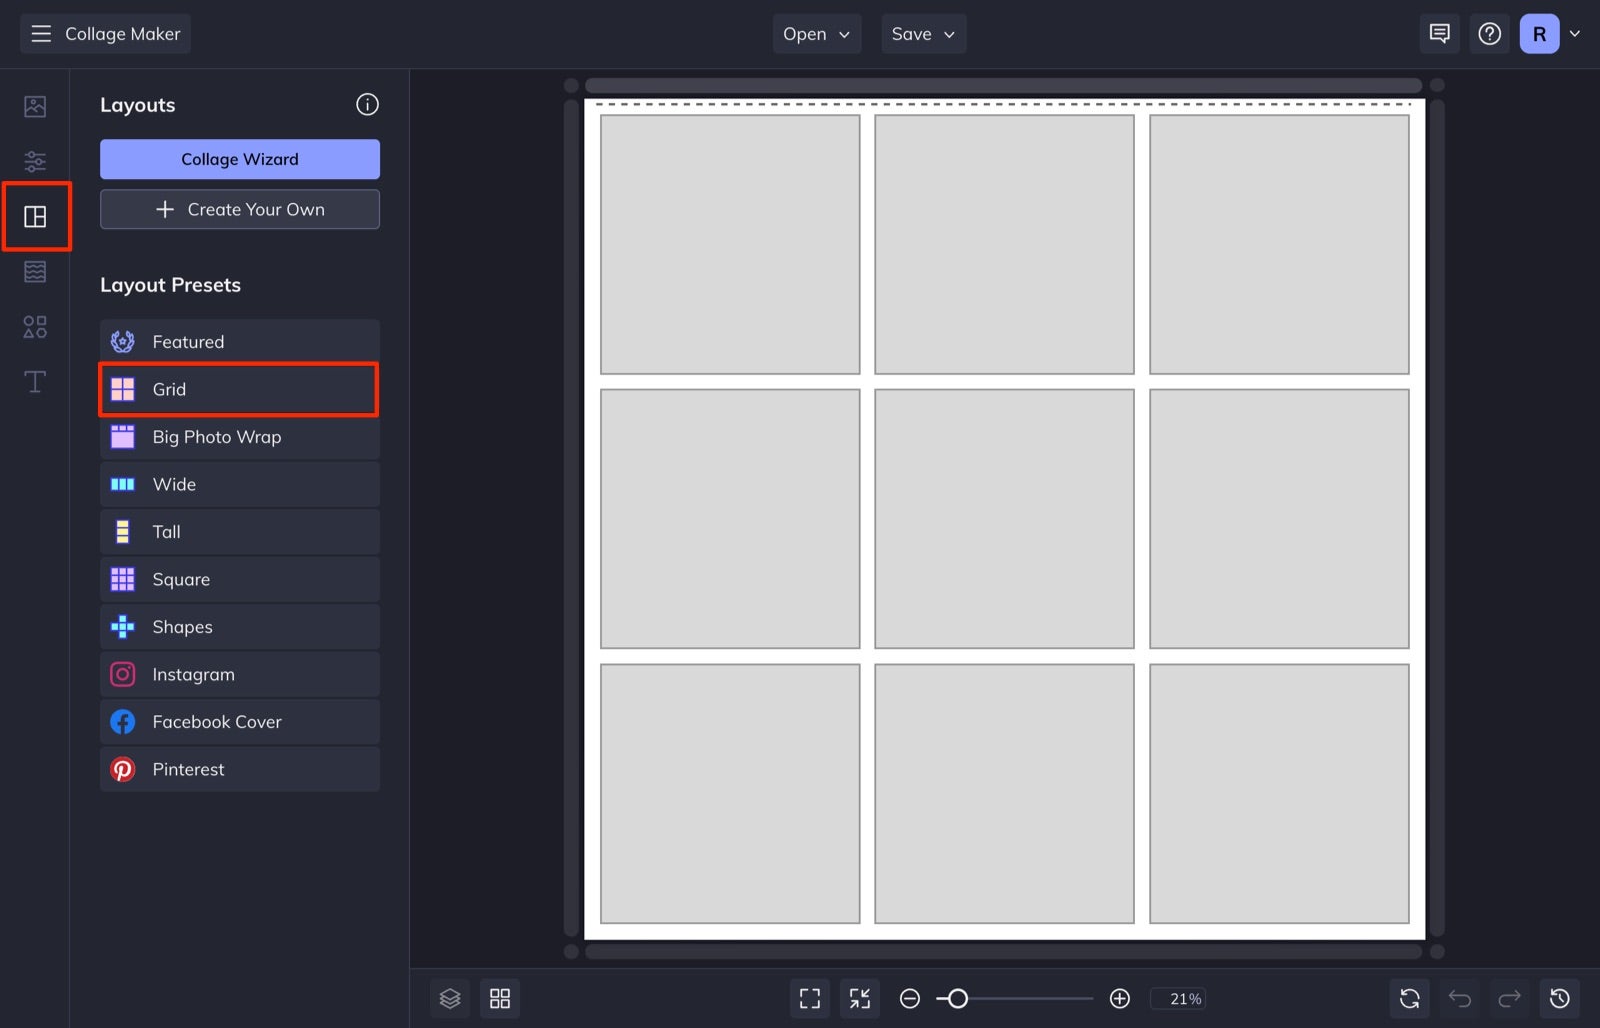This screenshot has height=1028, width=1600.
Task: Click Create Your Own layout
Action: click(x=239, y=209)
